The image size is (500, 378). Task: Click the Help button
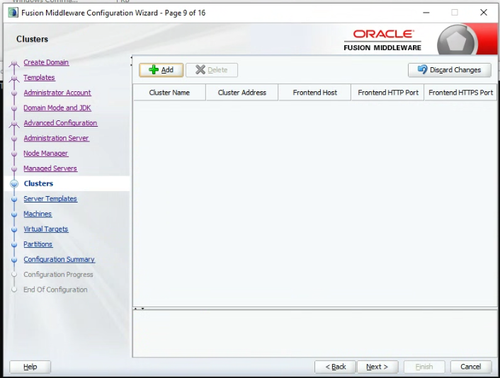(x=30, y=367)
